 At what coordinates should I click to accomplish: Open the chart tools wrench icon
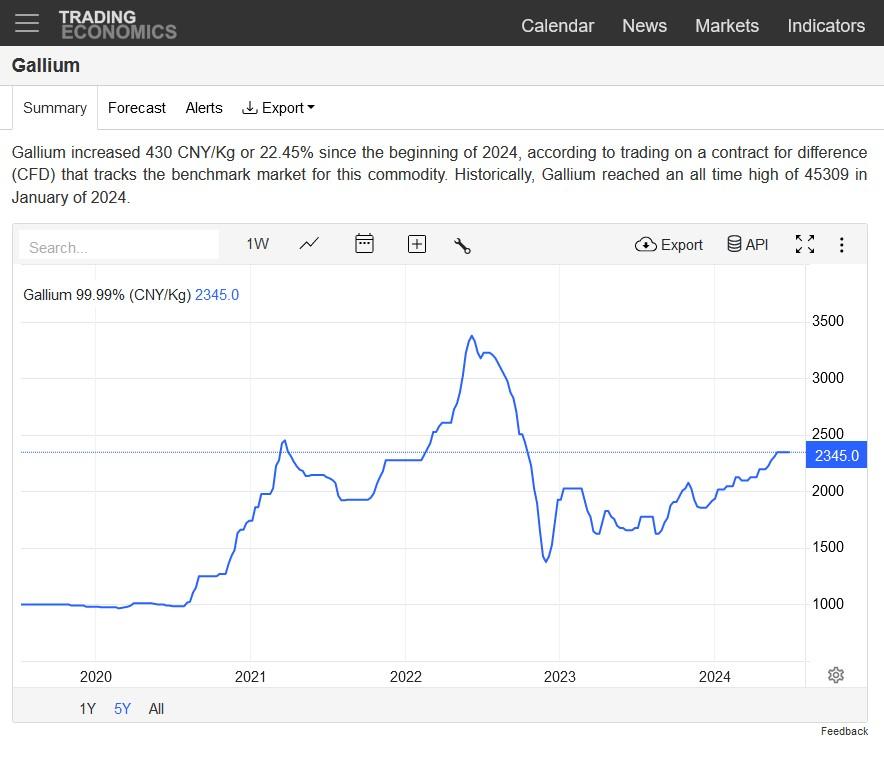pyautogui.click(x=462, y=245)
